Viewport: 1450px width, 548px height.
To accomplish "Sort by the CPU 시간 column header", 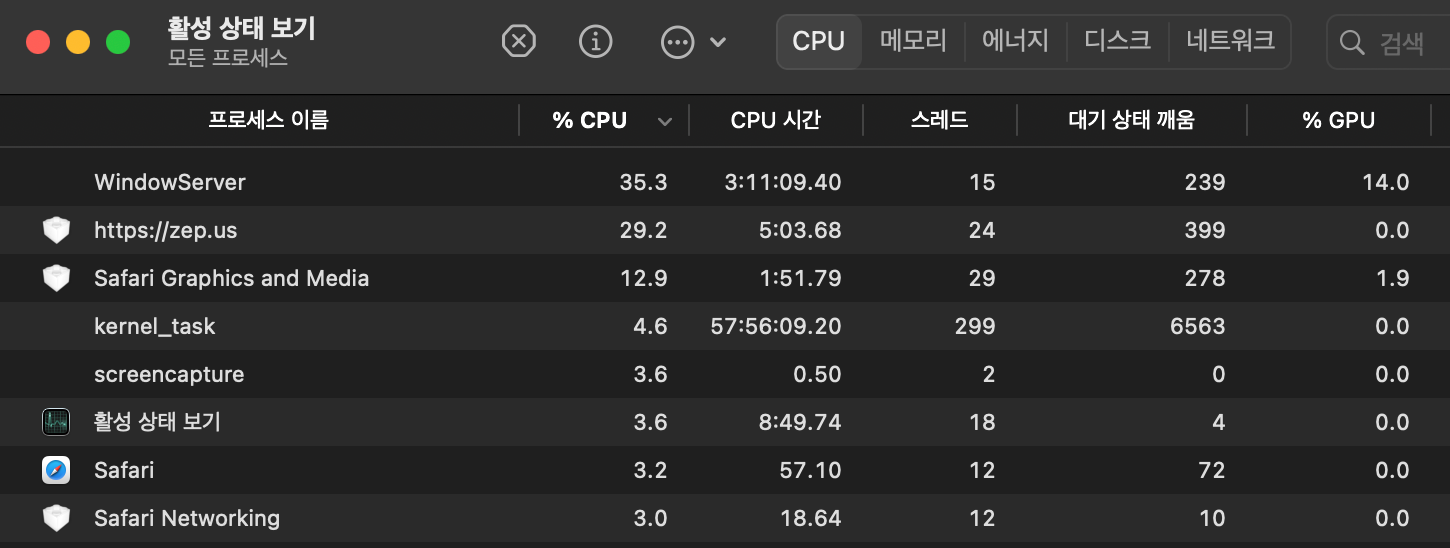I will coord(776,121).
